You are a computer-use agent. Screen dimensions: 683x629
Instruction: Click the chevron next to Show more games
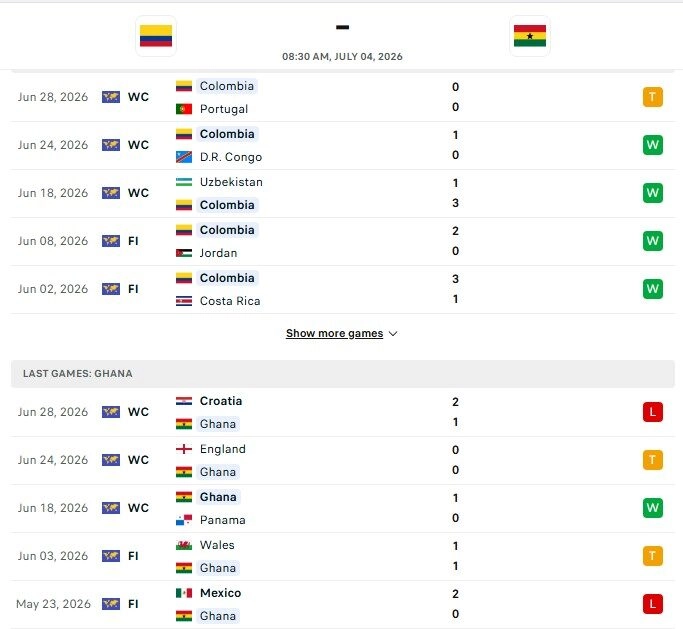click(x=393, y=334)
